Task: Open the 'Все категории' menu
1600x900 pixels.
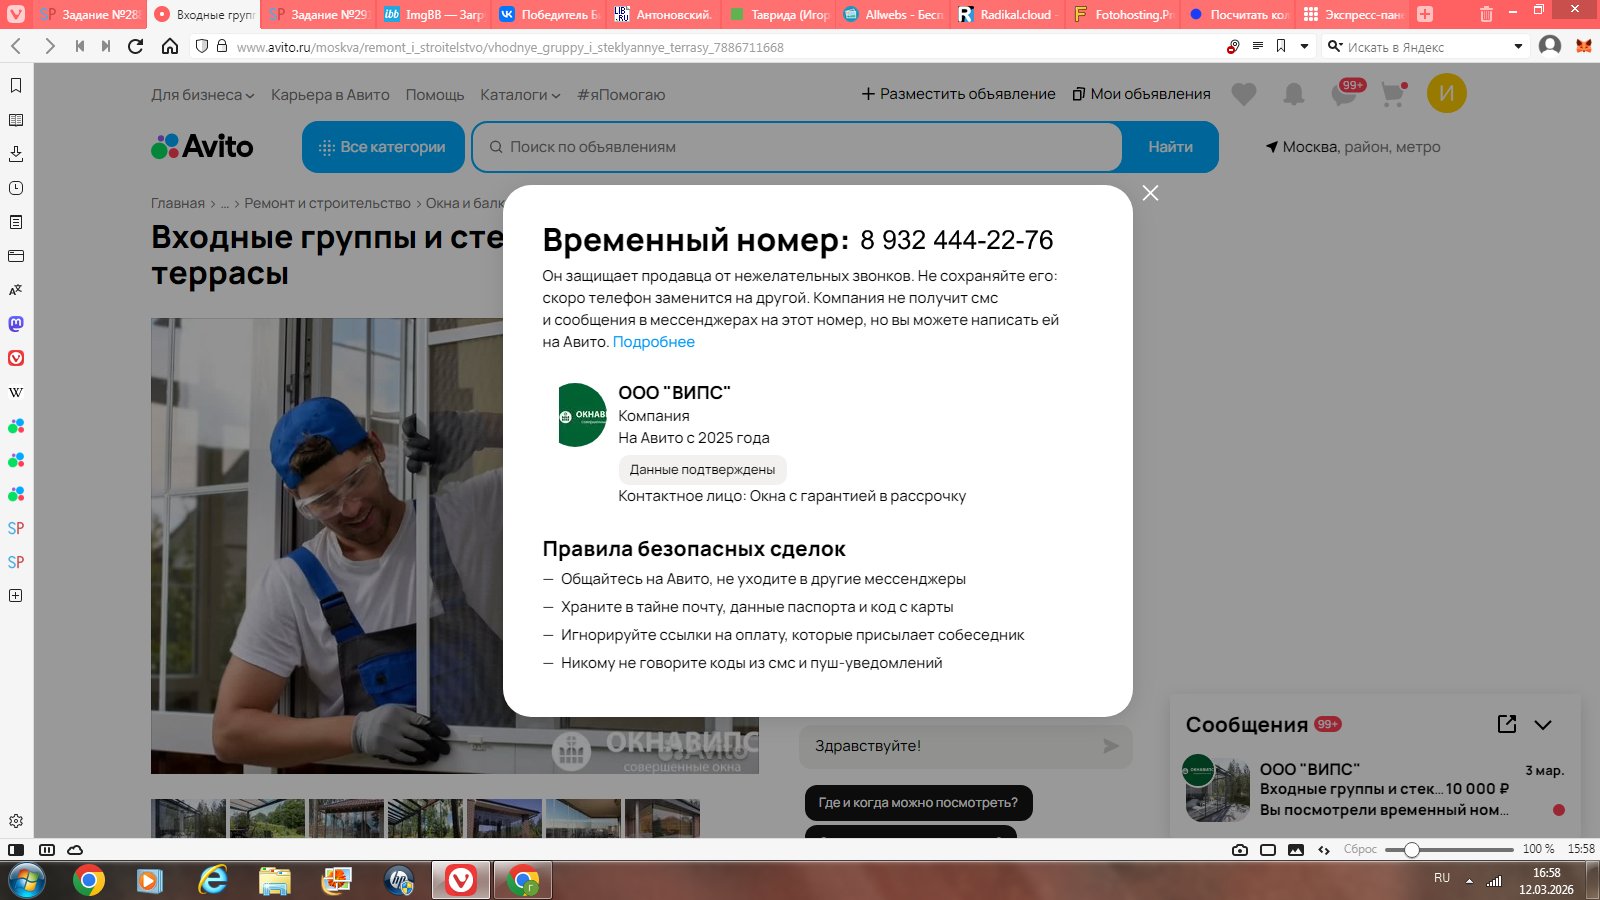Action: tap(383, 147)
